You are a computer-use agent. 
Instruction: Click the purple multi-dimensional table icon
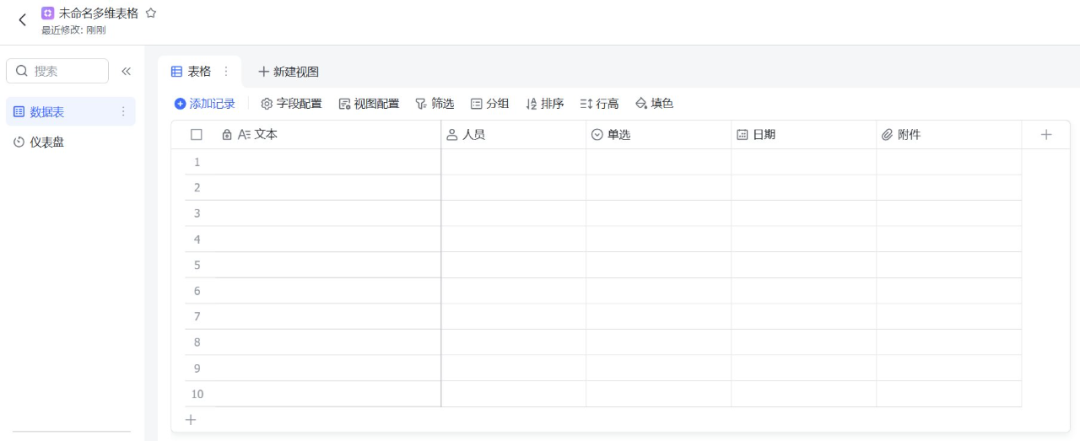click(48, 13)
